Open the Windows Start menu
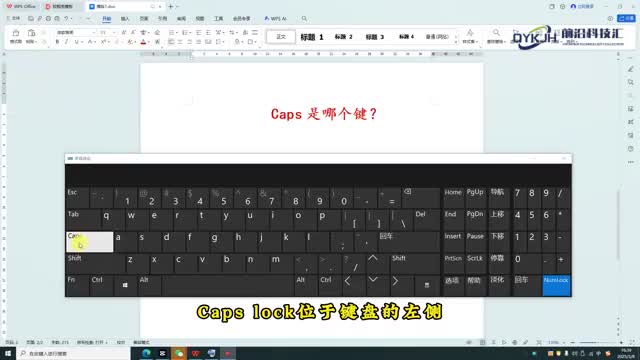640x360 pixels. [x=8, y=353]
